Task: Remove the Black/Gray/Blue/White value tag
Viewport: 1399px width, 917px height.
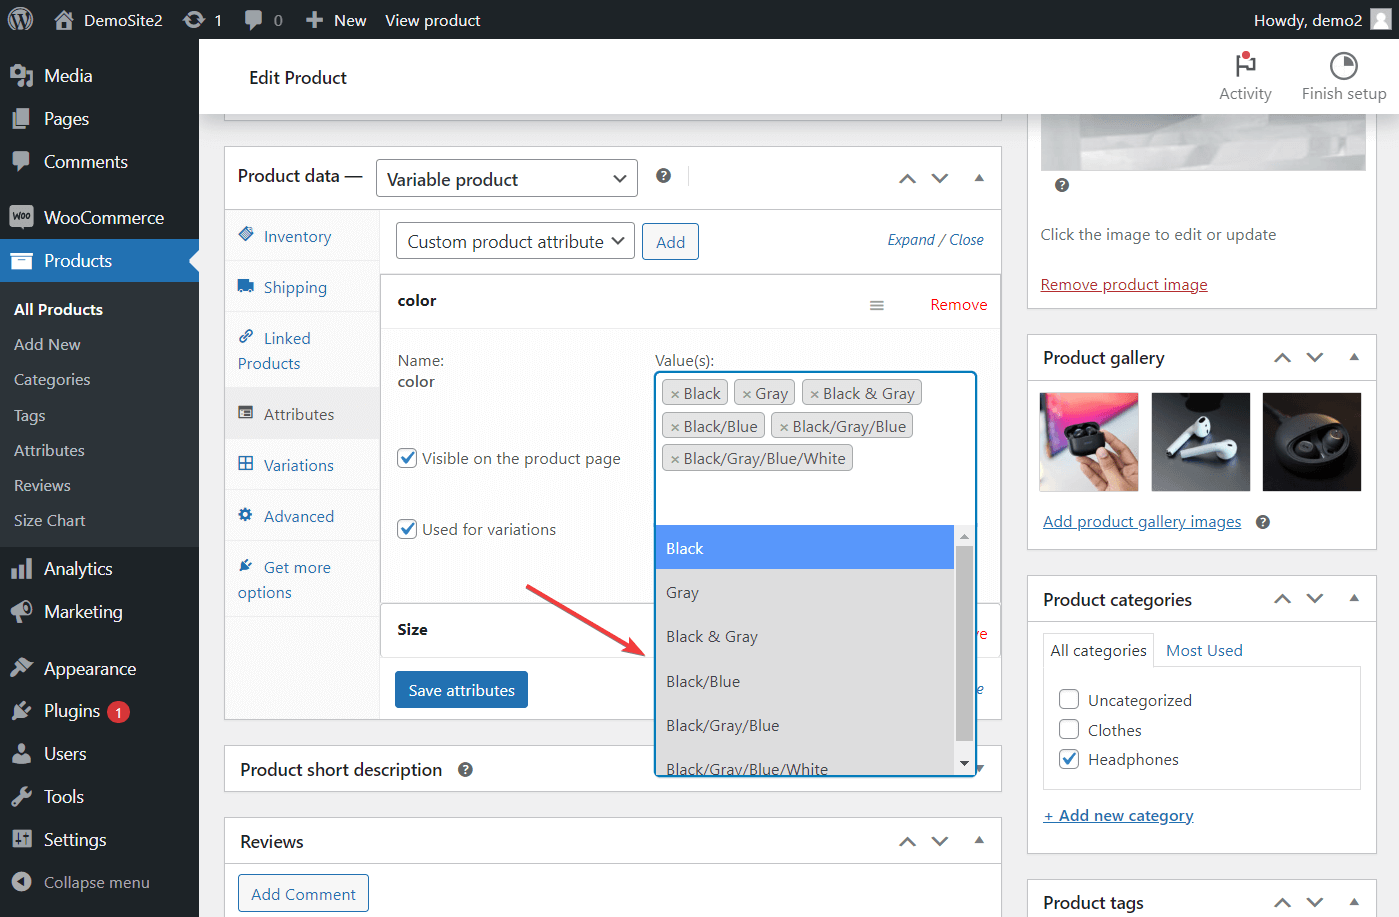Action: (675, 460)
